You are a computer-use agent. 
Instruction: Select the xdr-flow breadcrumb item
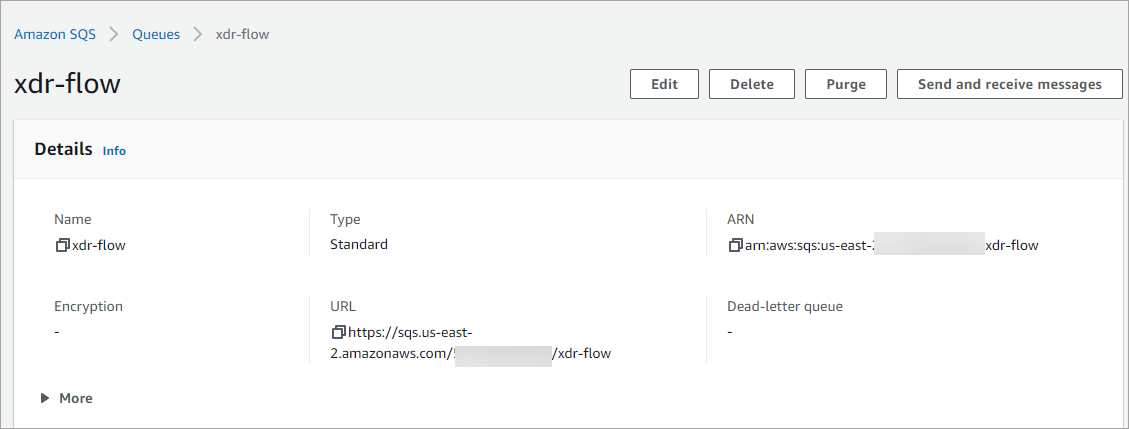[x=243, y=34]
